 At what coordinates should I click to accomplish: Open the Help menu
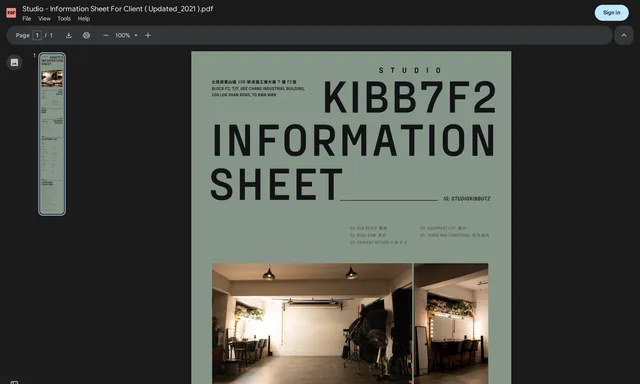[x=84, y=19]
